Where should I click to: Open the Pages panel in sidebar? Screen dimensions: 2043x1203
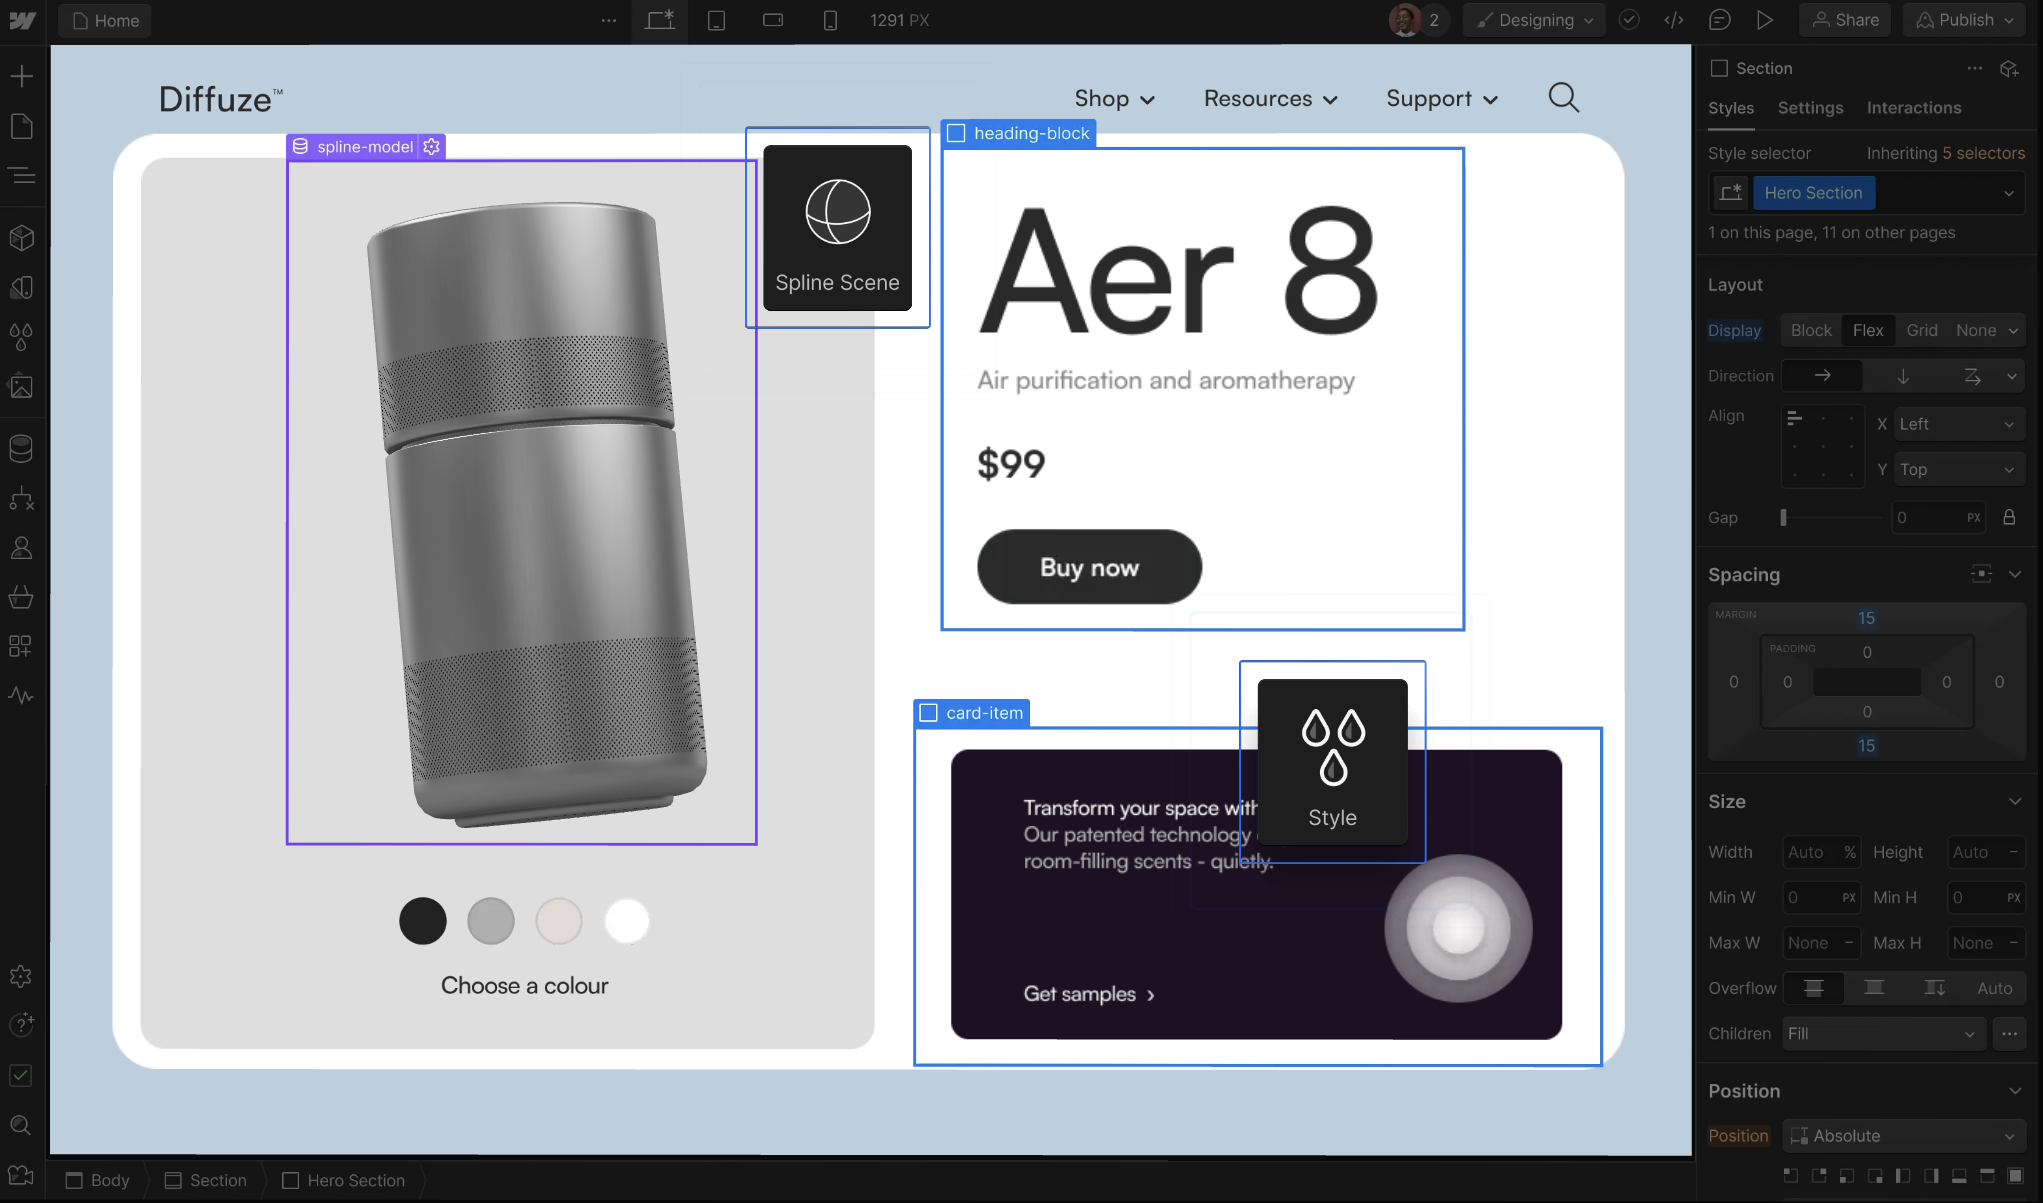click(x=22, y=126)
